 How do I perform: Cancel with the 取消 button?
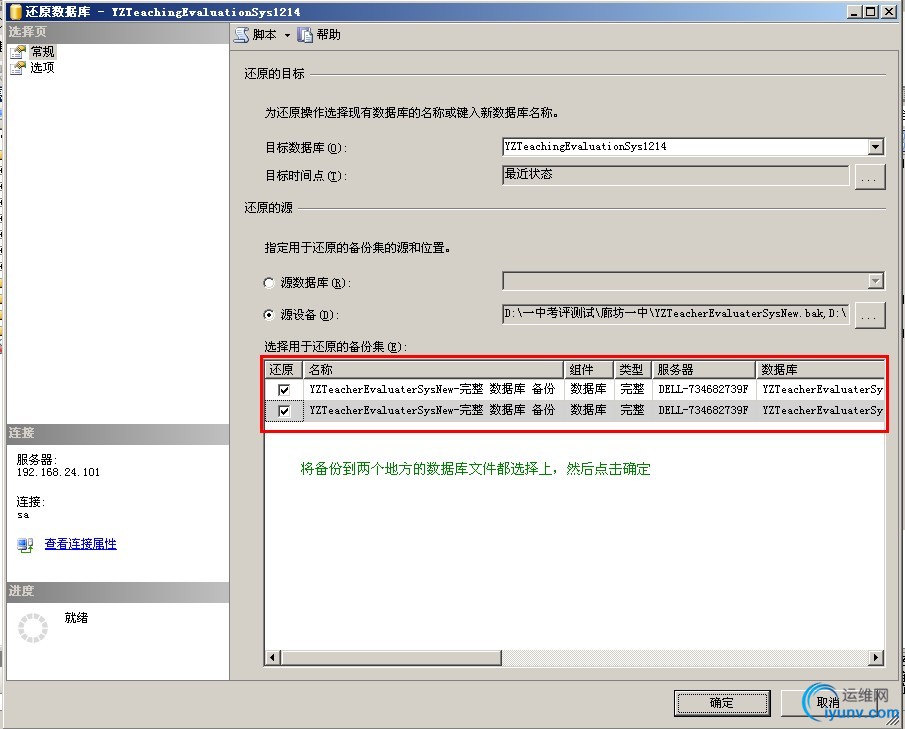(828, 703)
